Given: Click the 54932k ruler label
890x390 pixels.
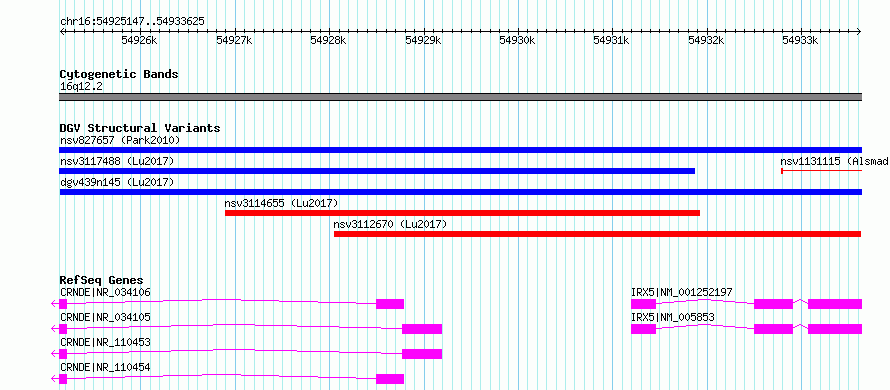Looking at the screenshot, I should [706, 40].
